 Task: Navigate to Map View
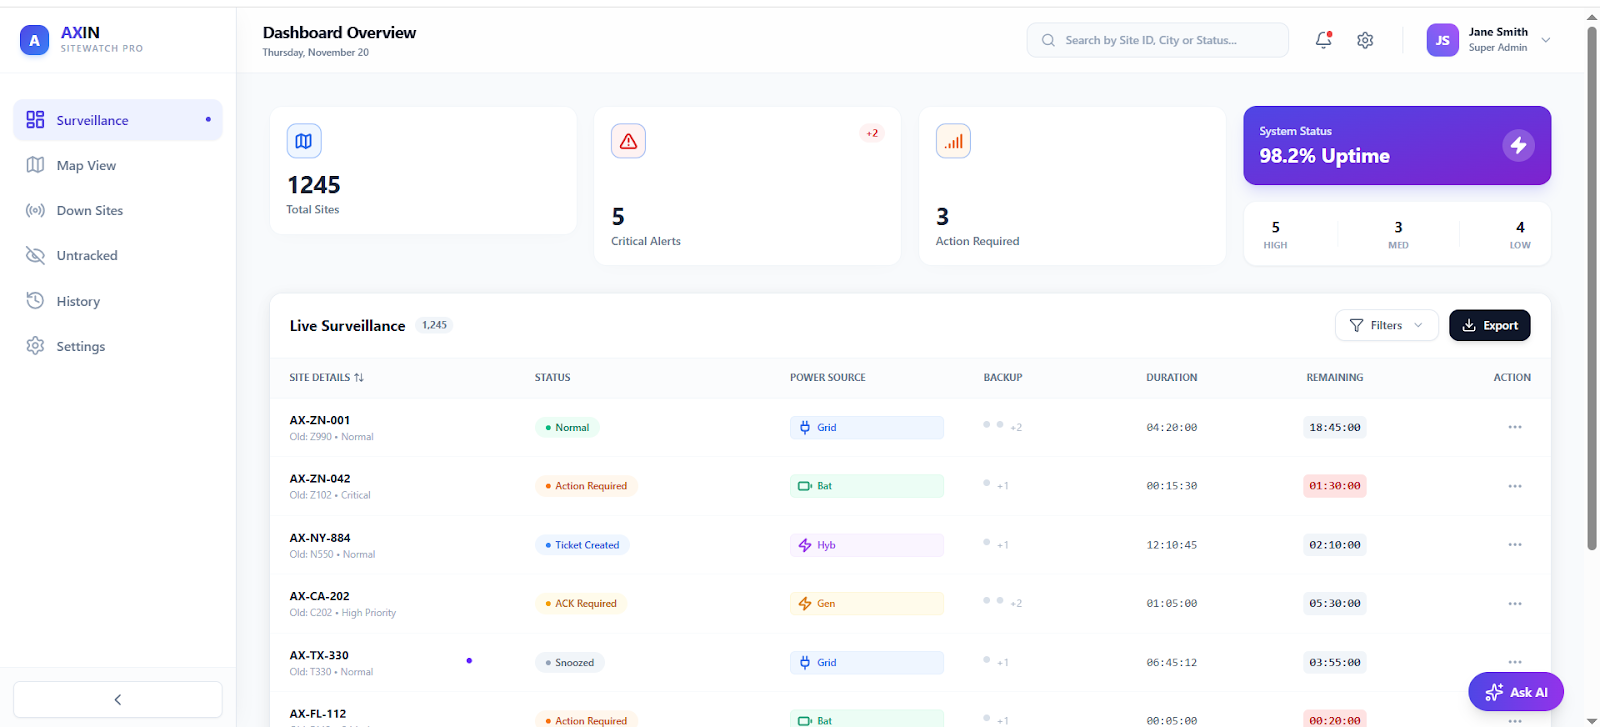86,166
